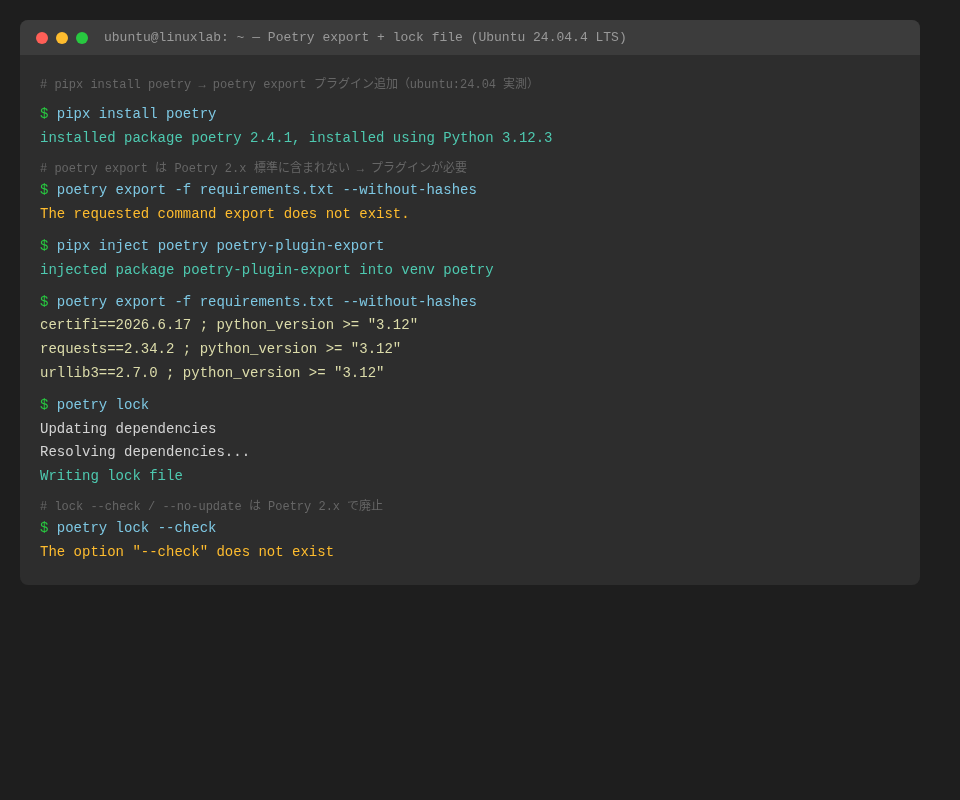This screenshot has height=800, width=960.
Task: Click the line 'certifi==2026.6.17'
Action: [228, 325]
